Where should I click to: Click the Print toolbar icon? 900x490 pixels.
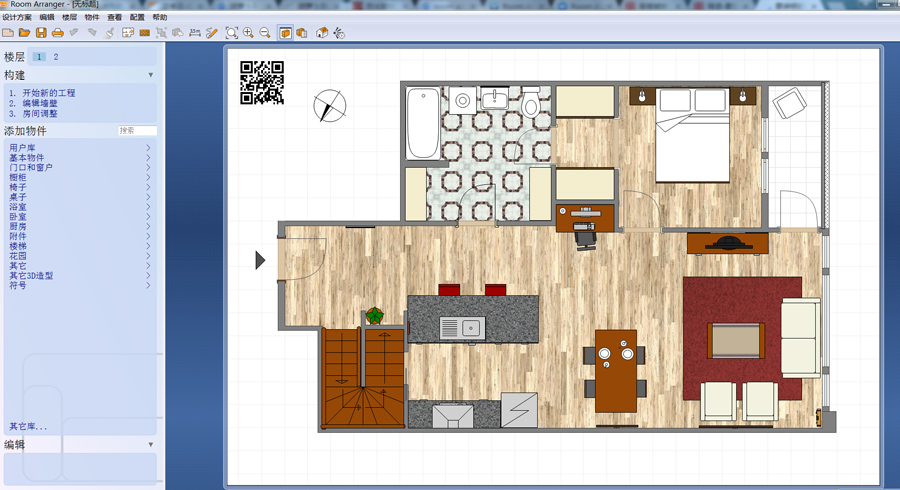tap(58, 33)
